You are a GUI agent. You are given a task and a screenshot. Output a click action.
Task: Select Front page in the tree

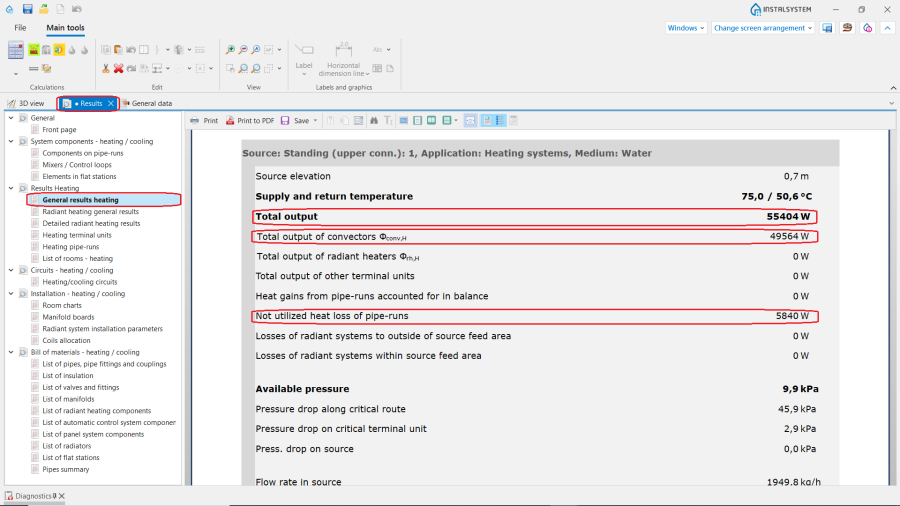[x=59, y=130]
